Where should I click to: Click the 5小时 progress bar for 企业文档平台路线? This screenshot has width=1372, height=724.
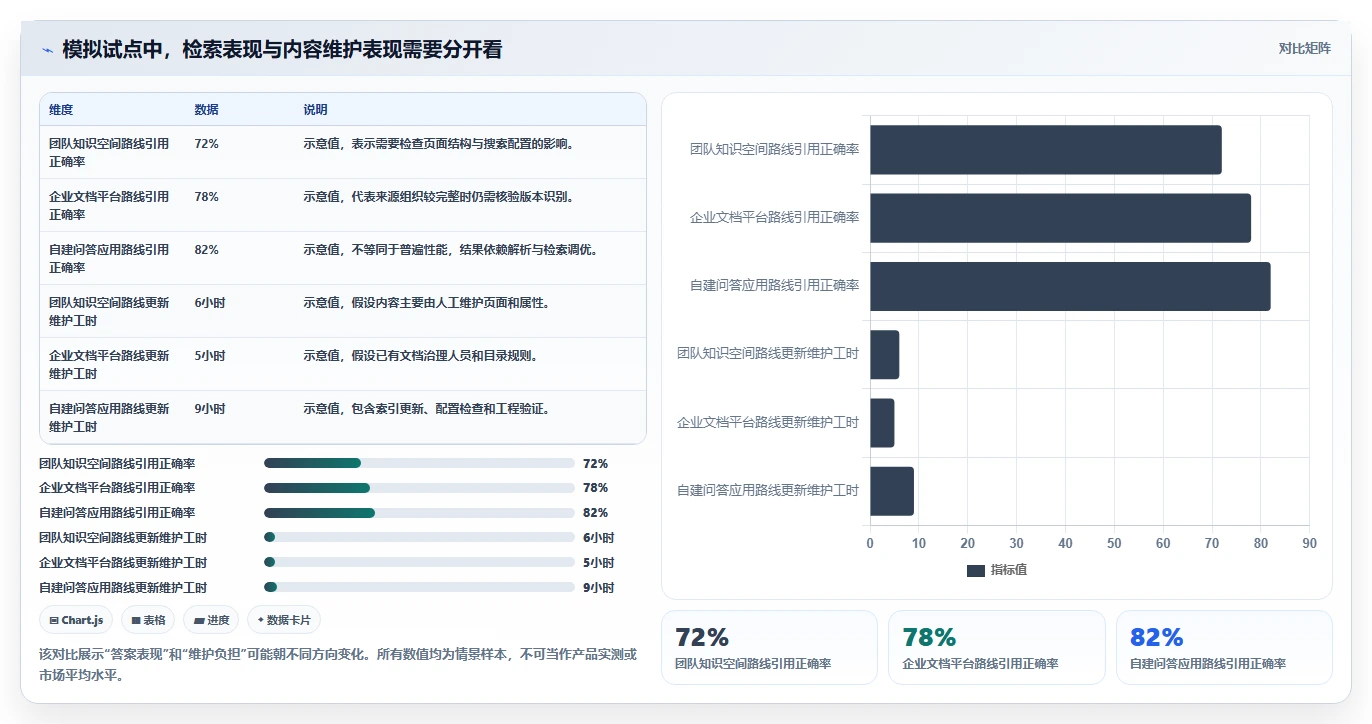coord(419,563)
